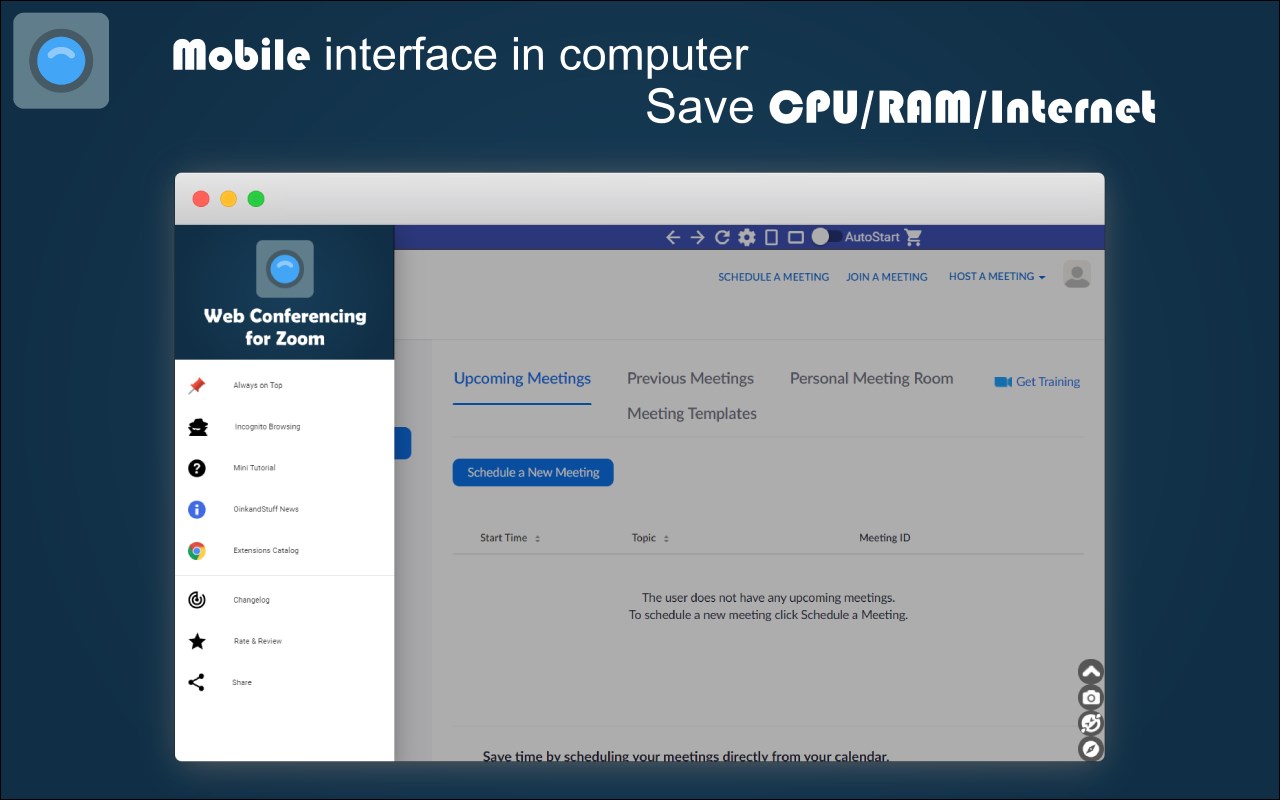Select Incognito Browsing menu entry
Viewport: 1280px width, 800px height.
click(267, 427)
